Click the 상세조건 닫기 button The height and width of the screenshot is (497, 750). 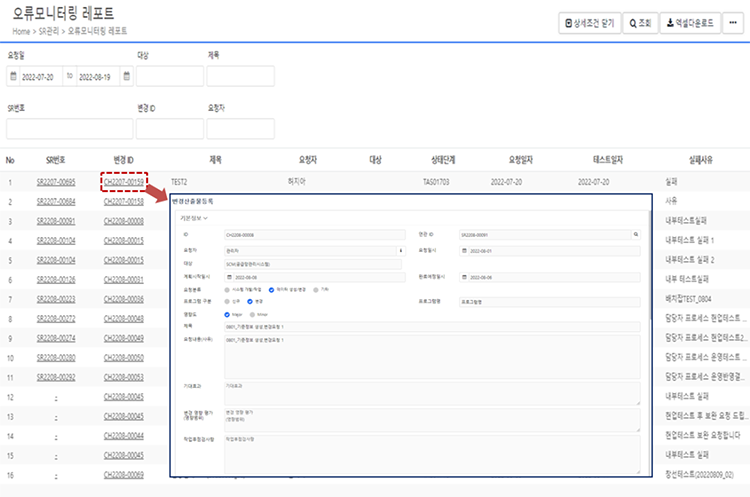(x=589, y=23)
